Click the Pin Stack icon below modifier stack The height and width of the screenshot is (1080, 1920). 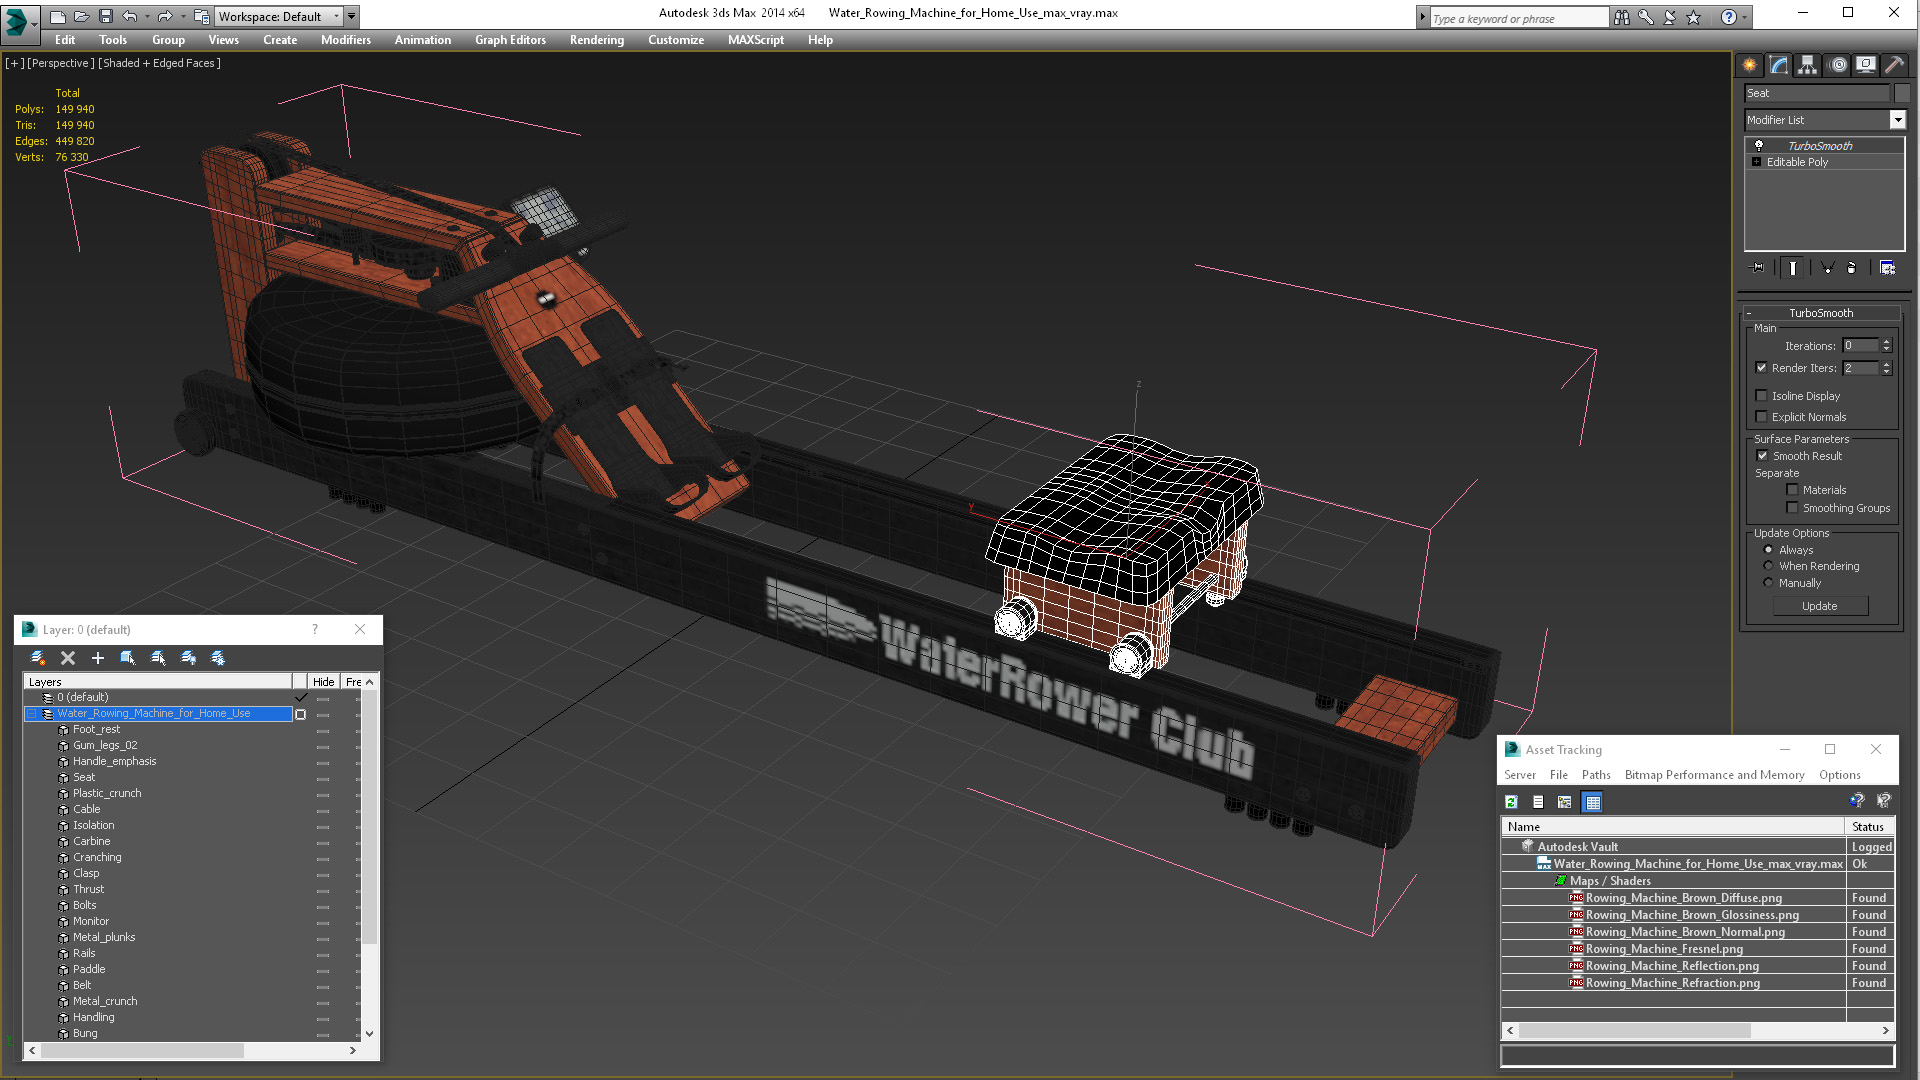click(x=1757, y=268)
